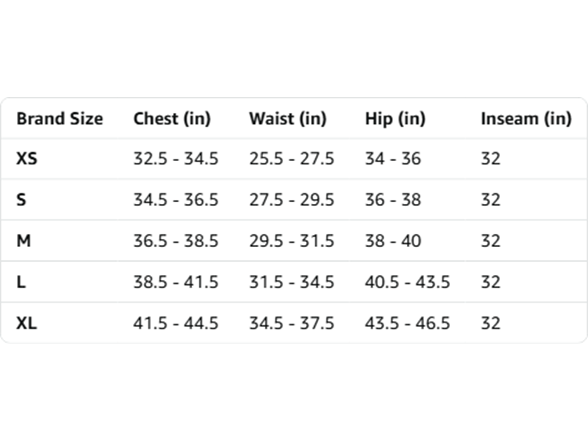
Task: Click hip value 40.5 - 43.5
Action: [407, 282]
